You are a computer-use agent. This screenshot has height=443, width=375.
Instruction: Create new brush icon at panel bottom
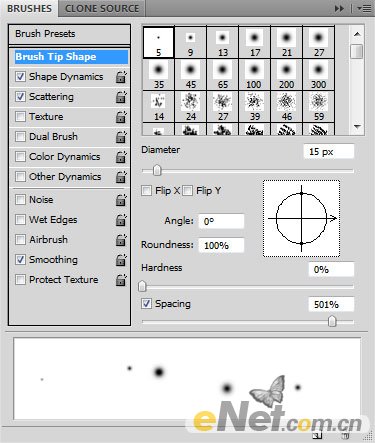pos(317,435)
